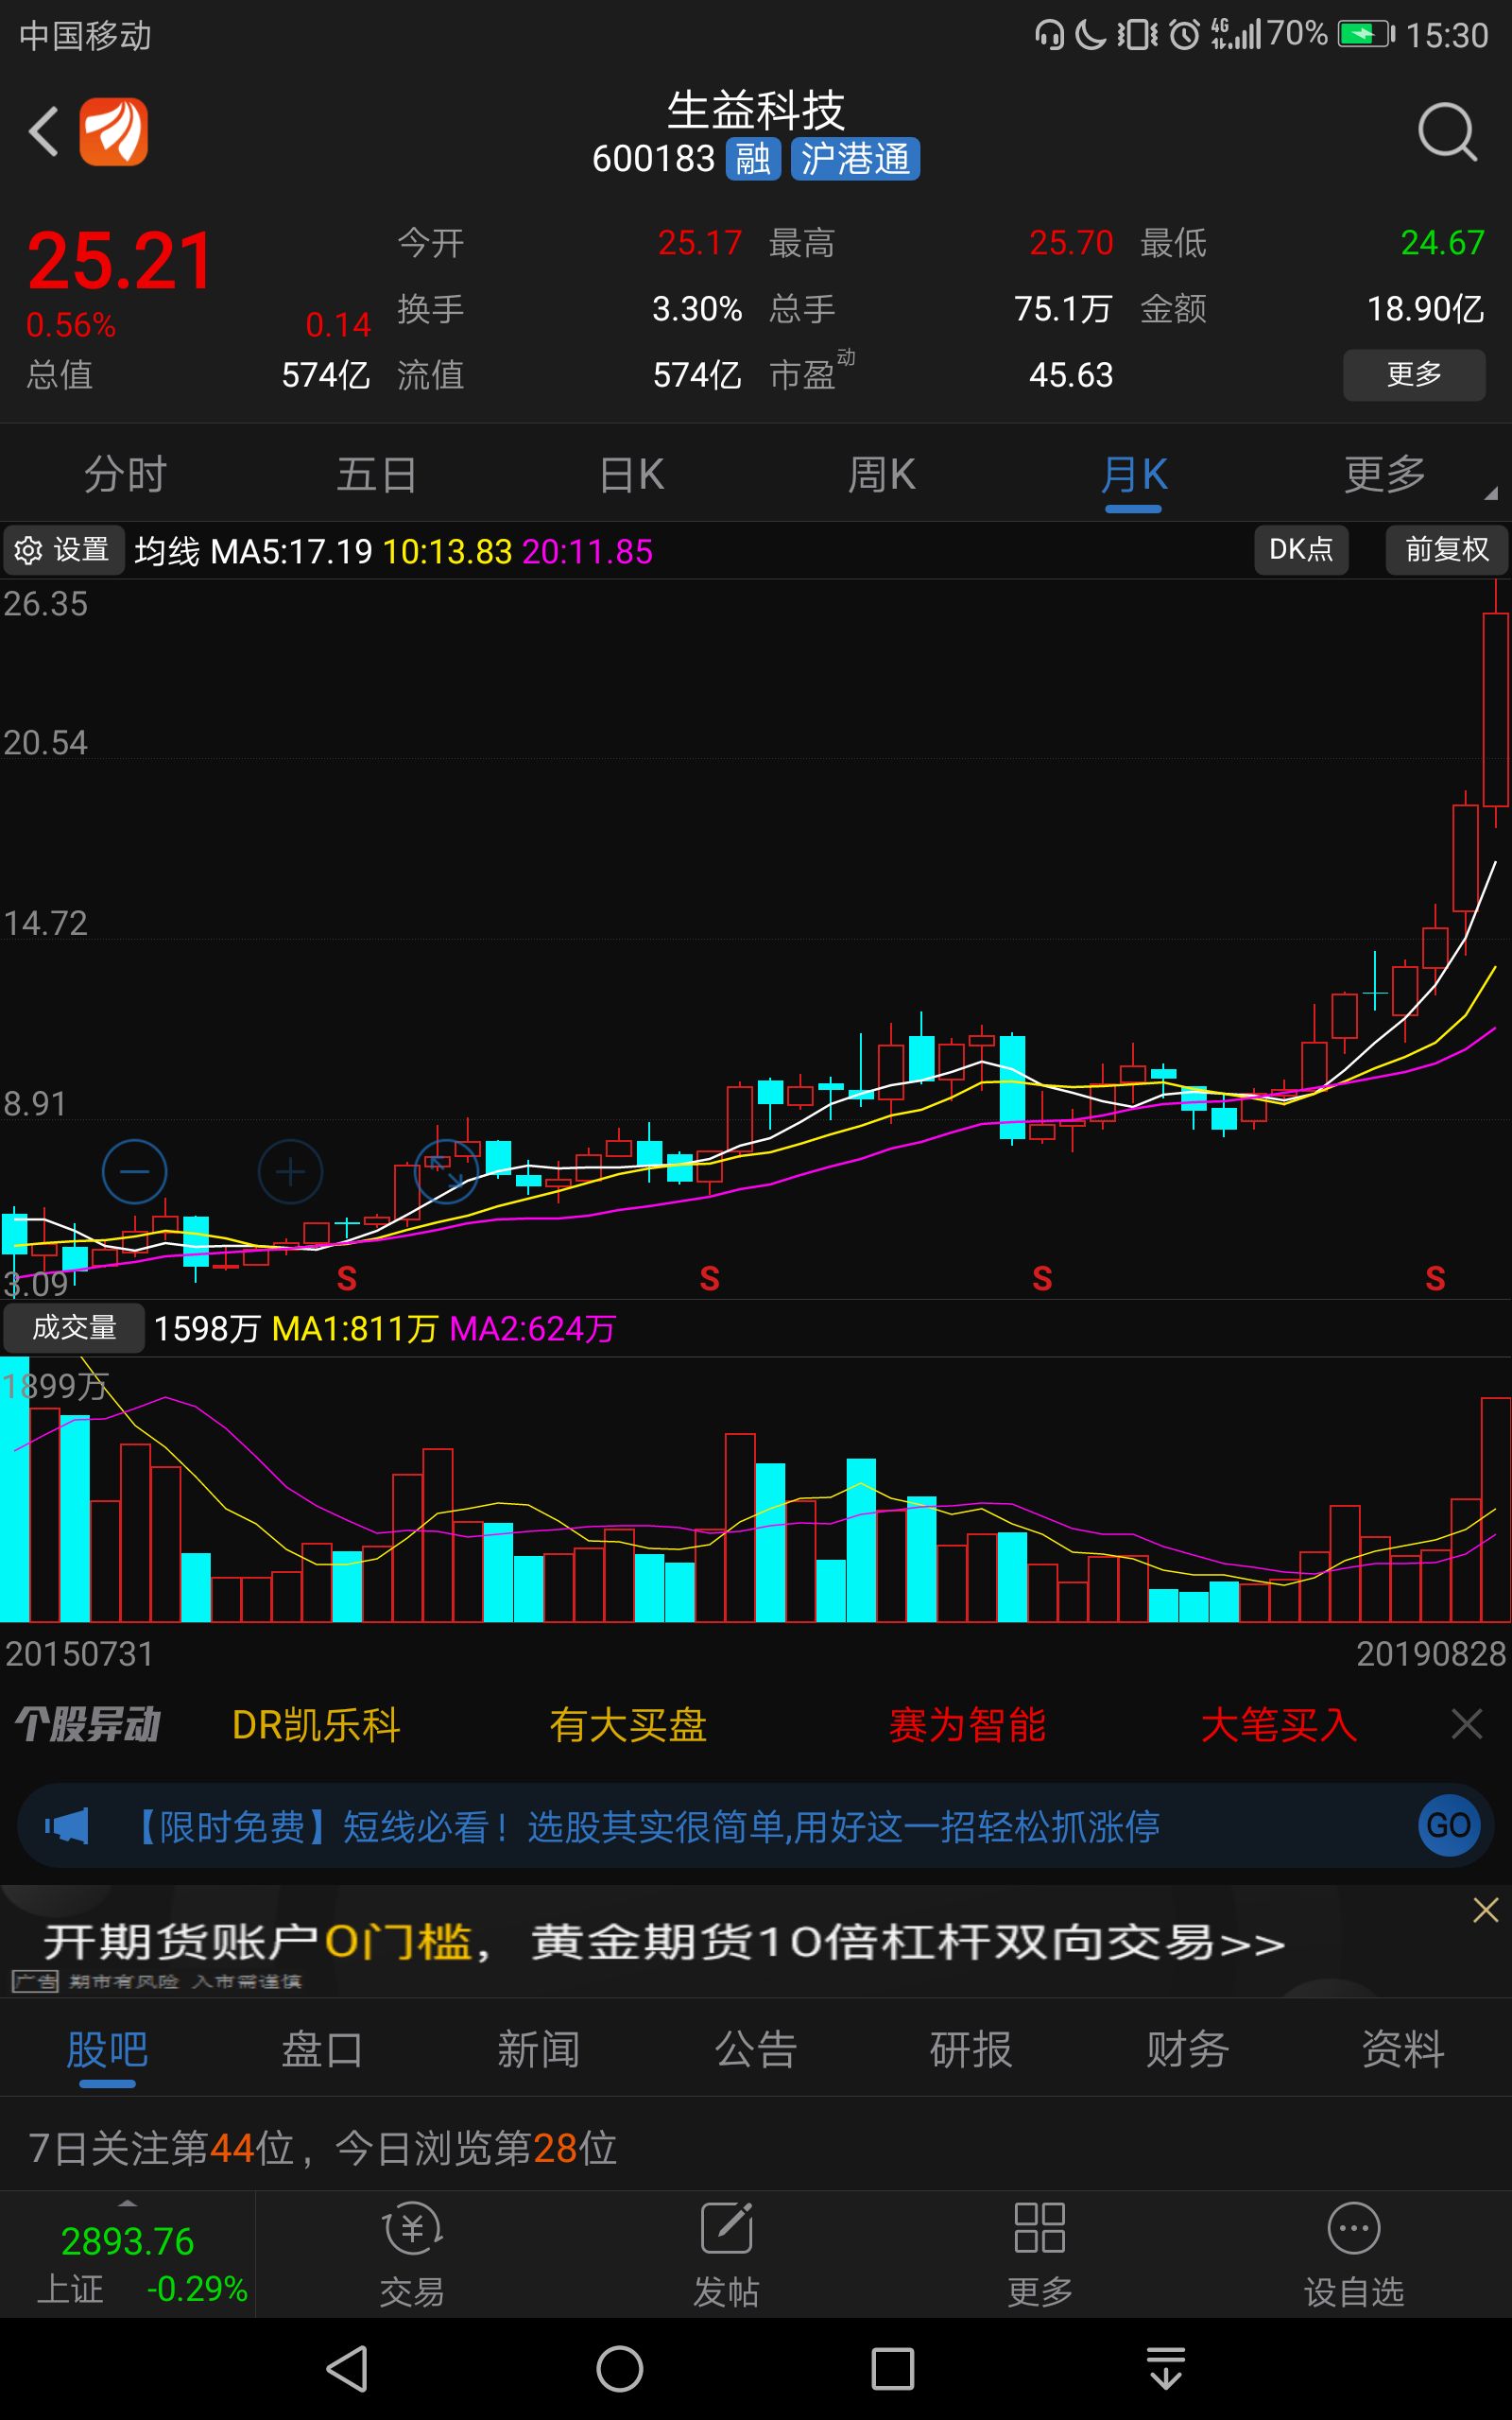Close the futures ad banner

(1485, 1910)
